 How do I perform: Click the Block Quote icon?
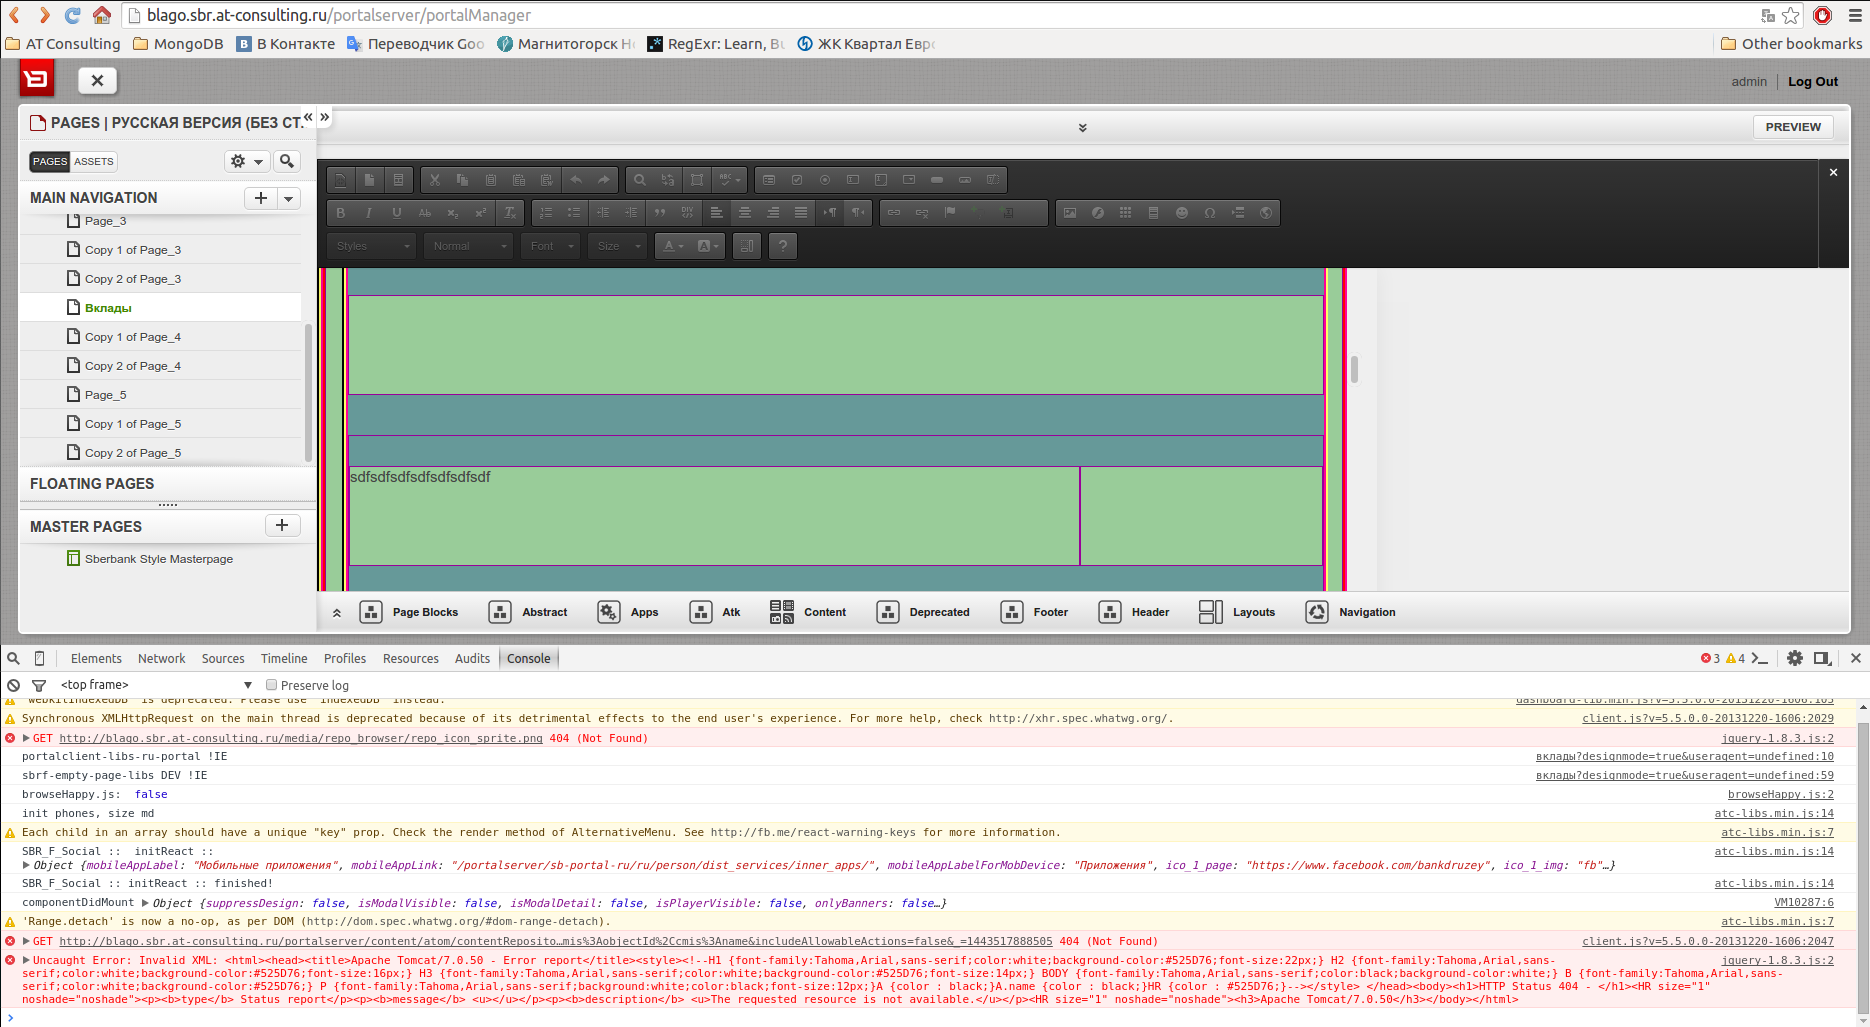click(x=659, y=213)
